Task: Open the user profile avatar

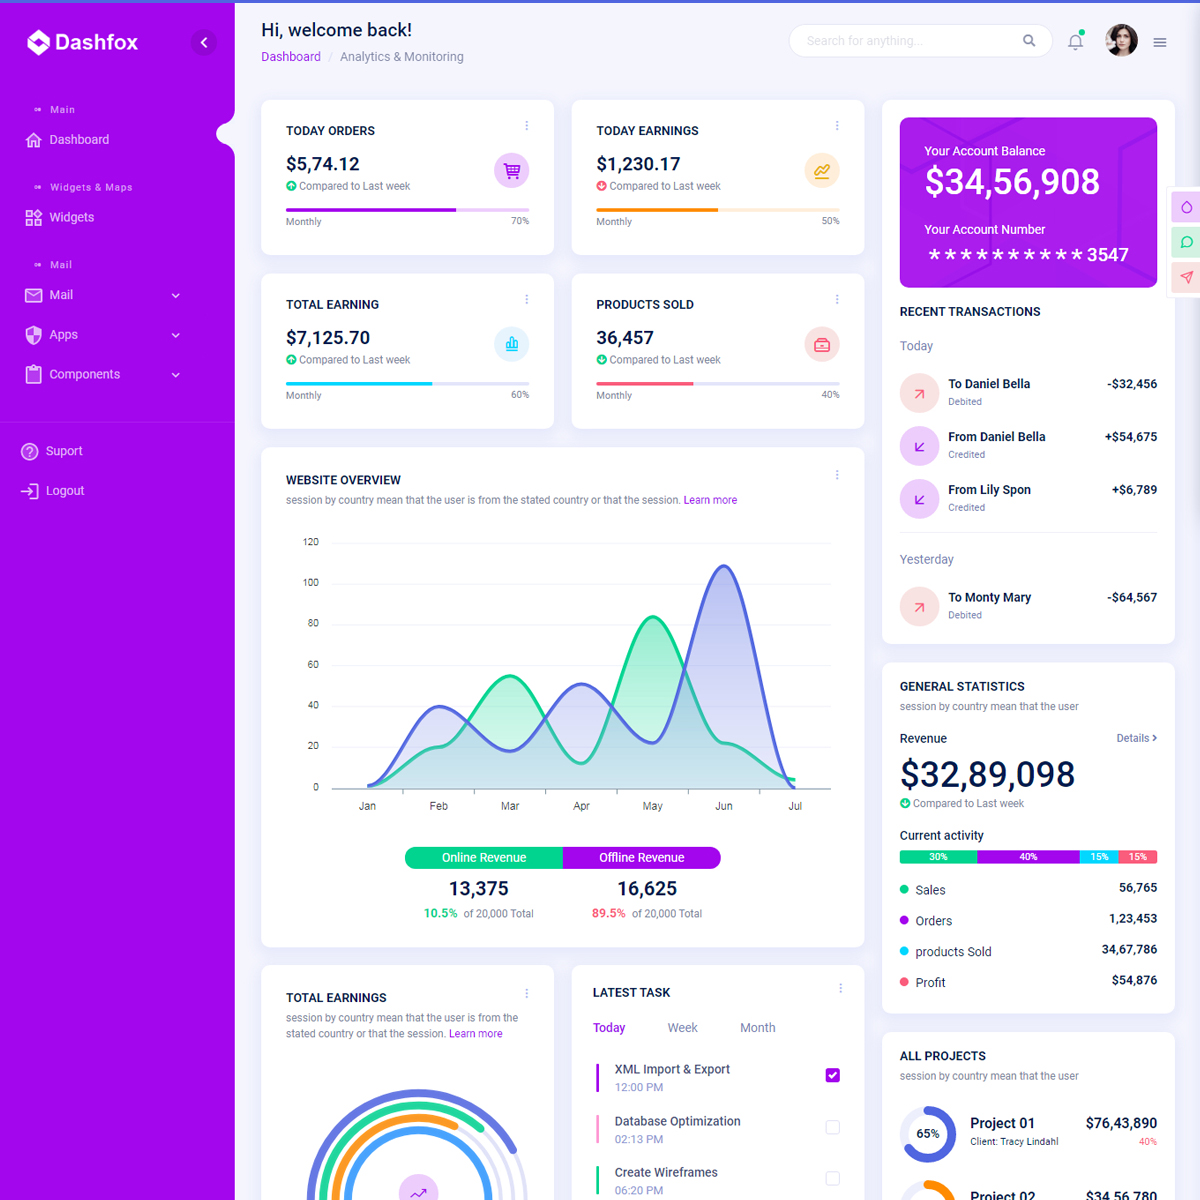Action: pyautogui.click(x=1122, y=41)
